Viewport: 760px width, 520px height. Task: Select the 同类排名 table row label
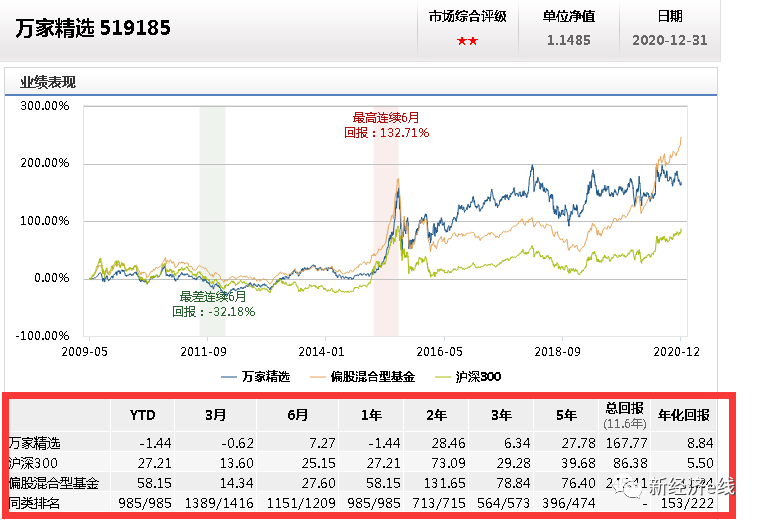[34, 503]
